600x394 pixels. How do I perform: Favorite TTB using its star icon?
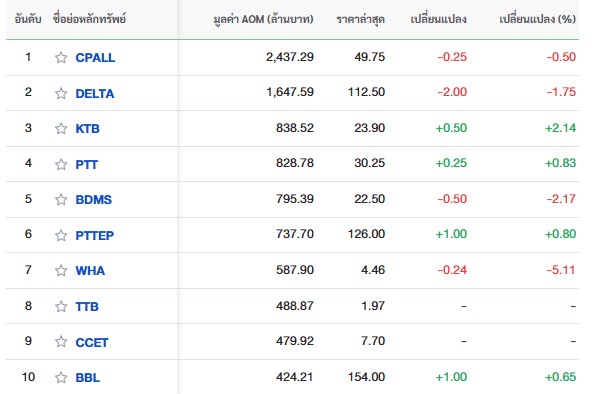pos(61,306)
